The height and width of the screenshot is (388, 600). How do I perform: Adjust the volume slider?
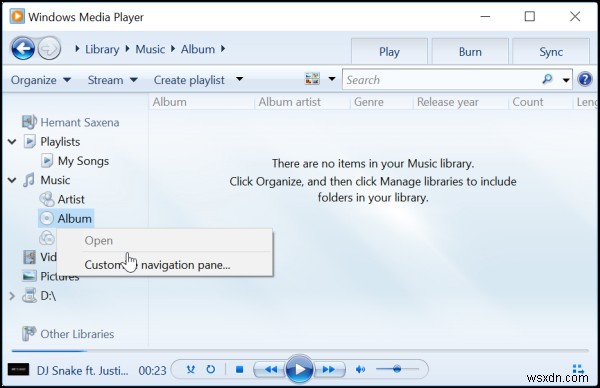click(397, 369)
